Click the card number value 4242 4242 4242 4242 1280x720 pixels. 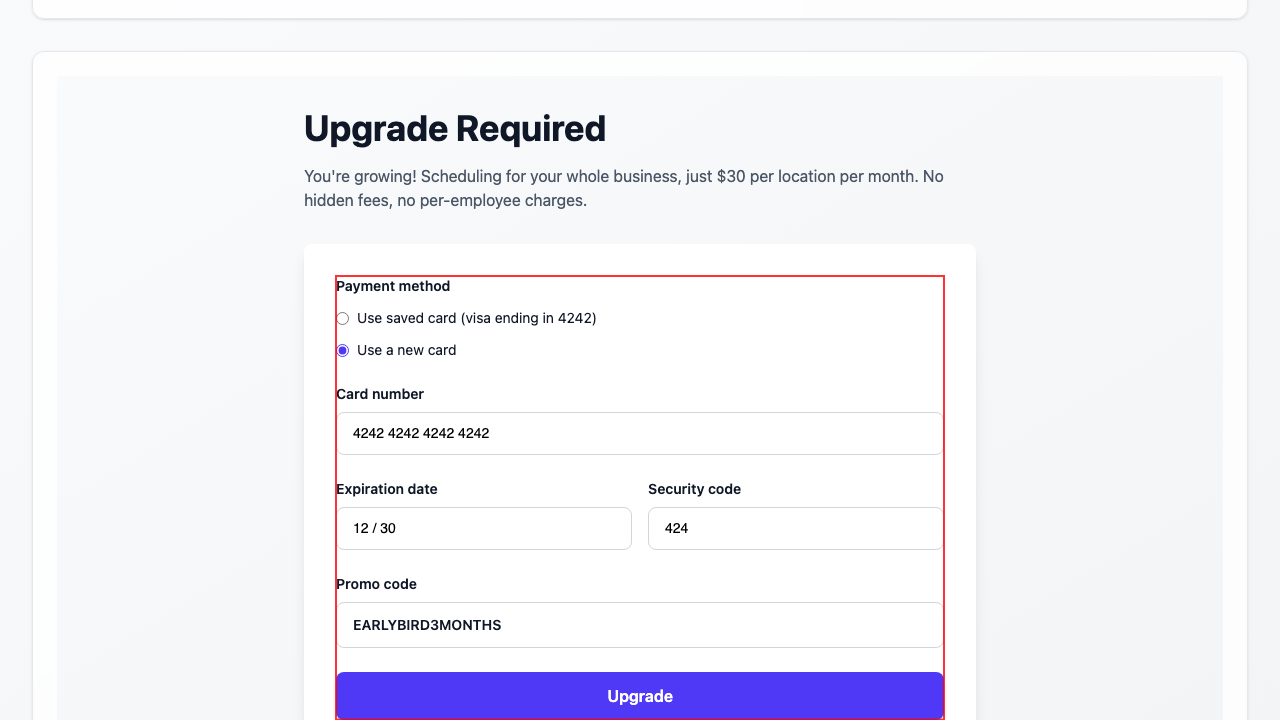click(420, 433)
